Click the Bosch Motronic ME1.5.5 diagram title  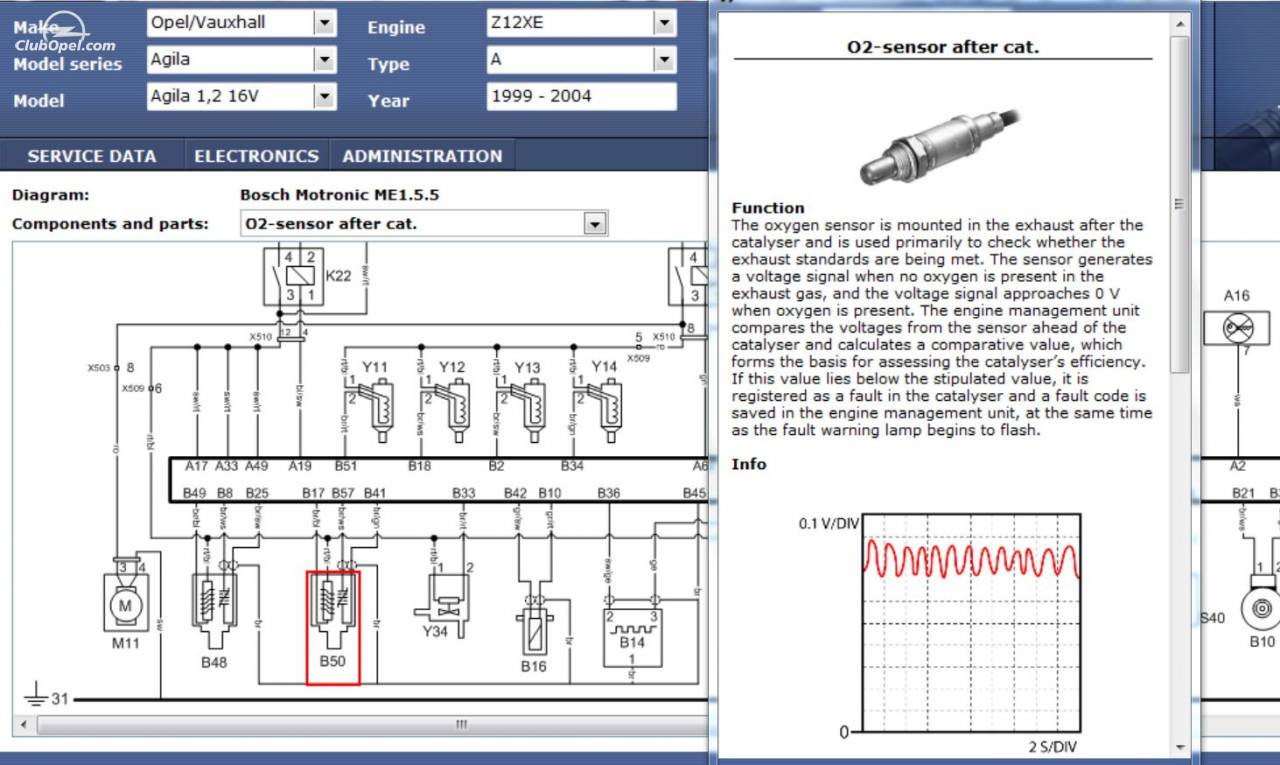pos(339,195)
